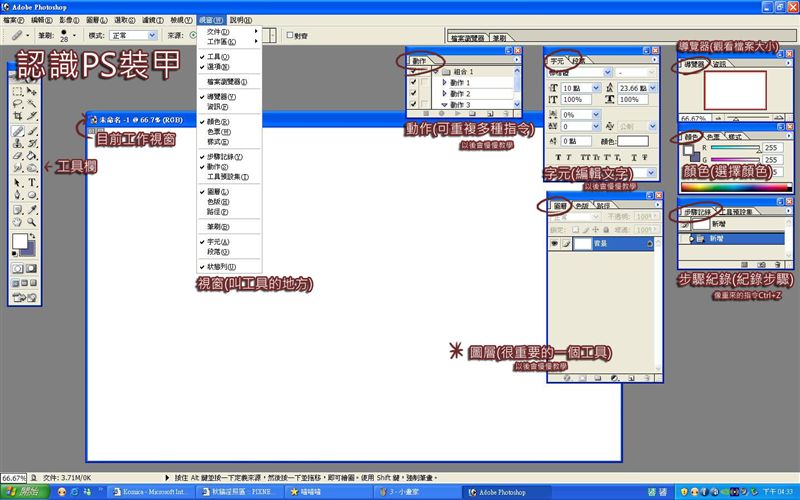The image size is (800, 500).
Task: Open the Microsoft Internet Explorer taskbar button
Action: point(151,492)
